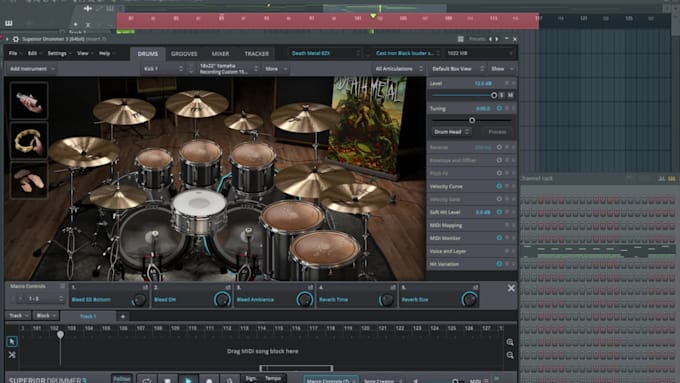Enable the Pitch FX power toggle
The image size is (680, 383).
pyautogui.click(x=499, y=173)
